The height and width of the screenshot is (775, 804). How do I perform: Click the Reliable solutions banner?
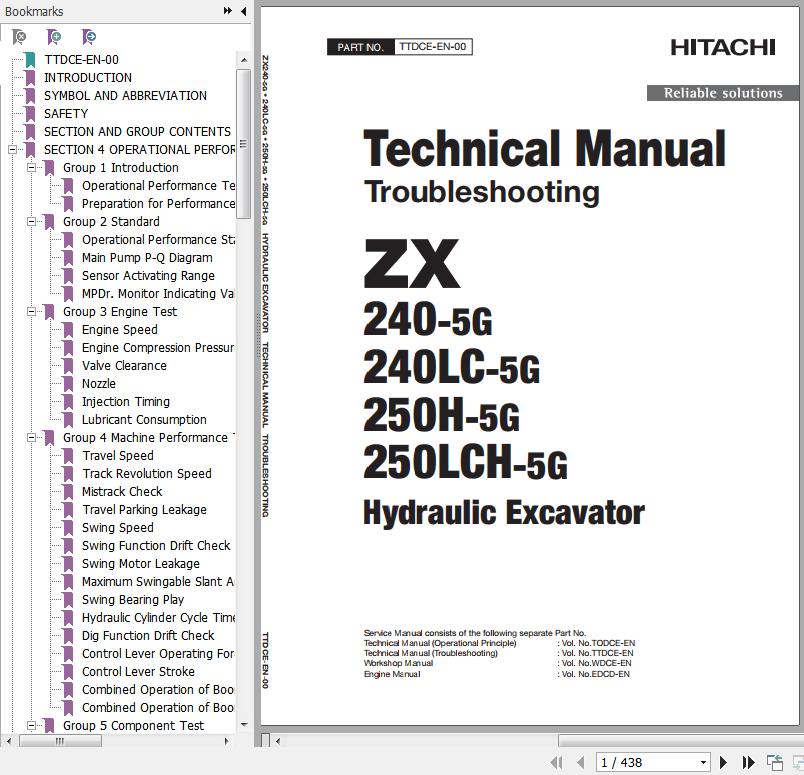pos(723,93)
